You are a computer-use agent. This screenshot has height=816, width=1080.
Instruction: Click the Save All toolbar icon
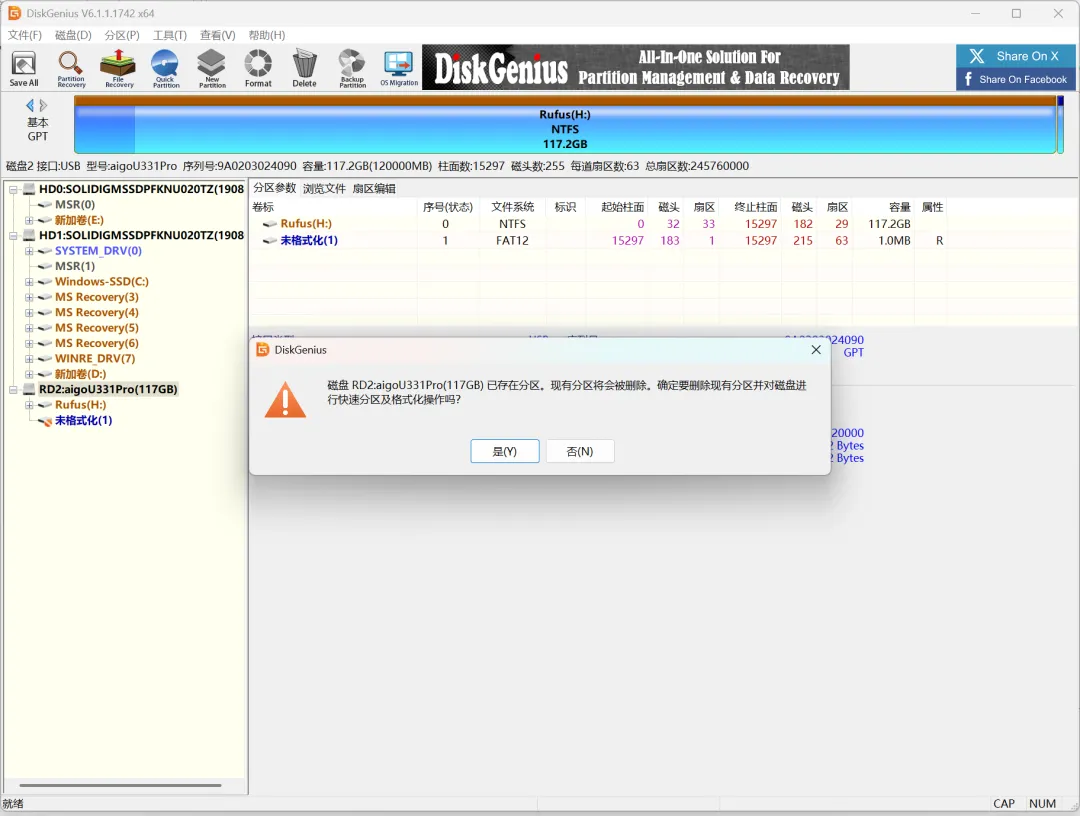point(24,69)
